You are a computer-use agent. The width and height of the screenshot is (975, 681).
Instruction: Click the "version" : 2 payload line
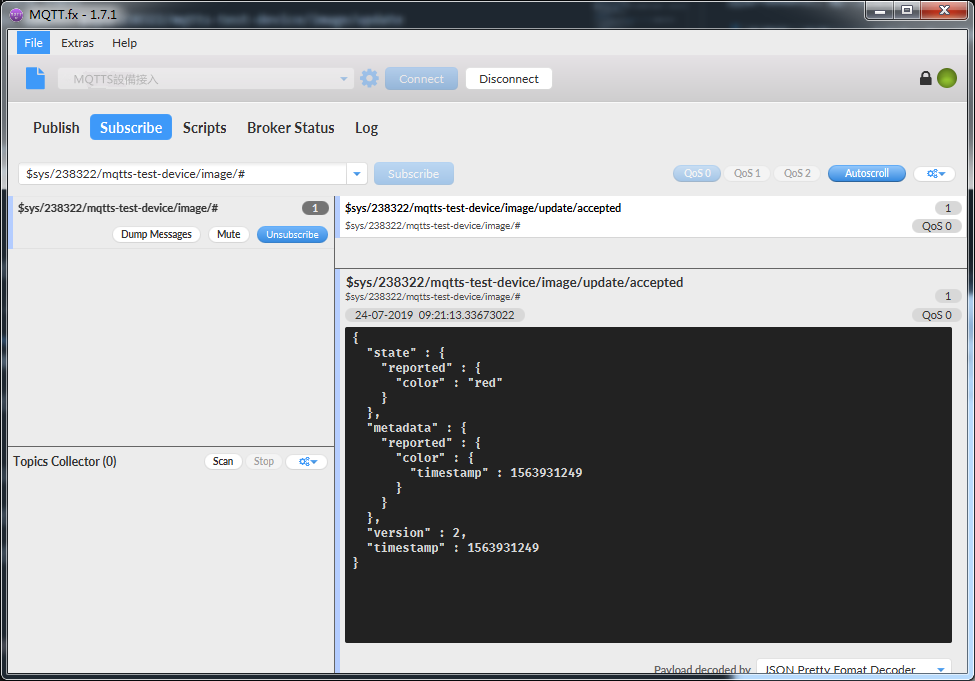tap(416, 533)
